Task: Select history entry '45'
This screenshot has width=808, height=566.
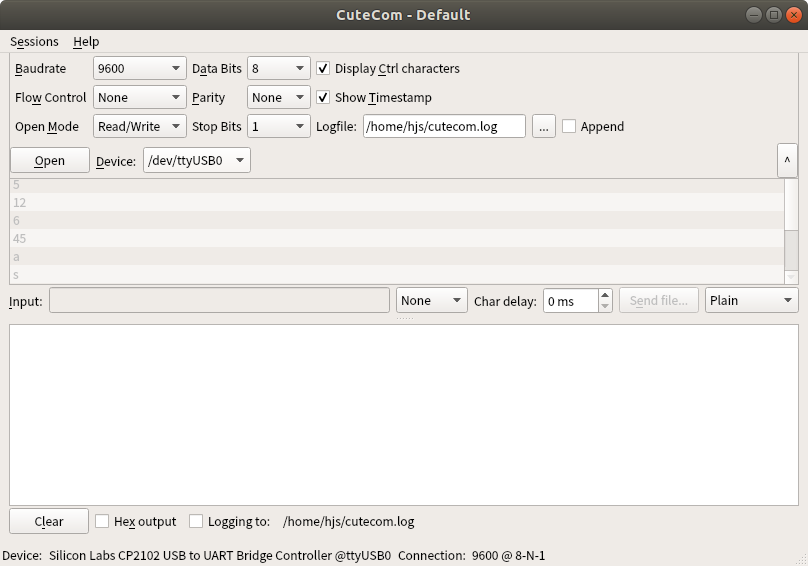Action: tap(397, 238)
